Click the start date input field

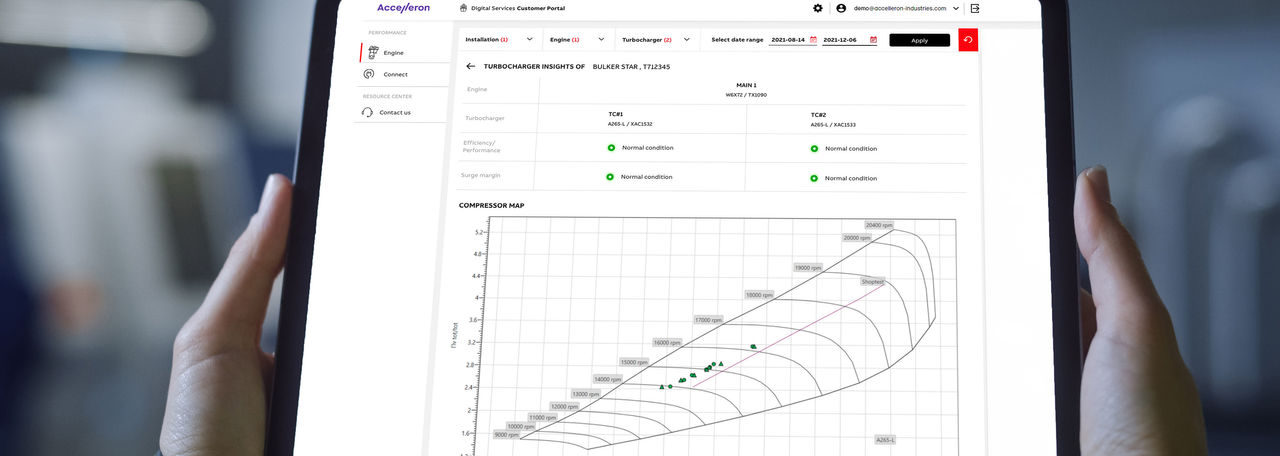click(x=788, y=40)
